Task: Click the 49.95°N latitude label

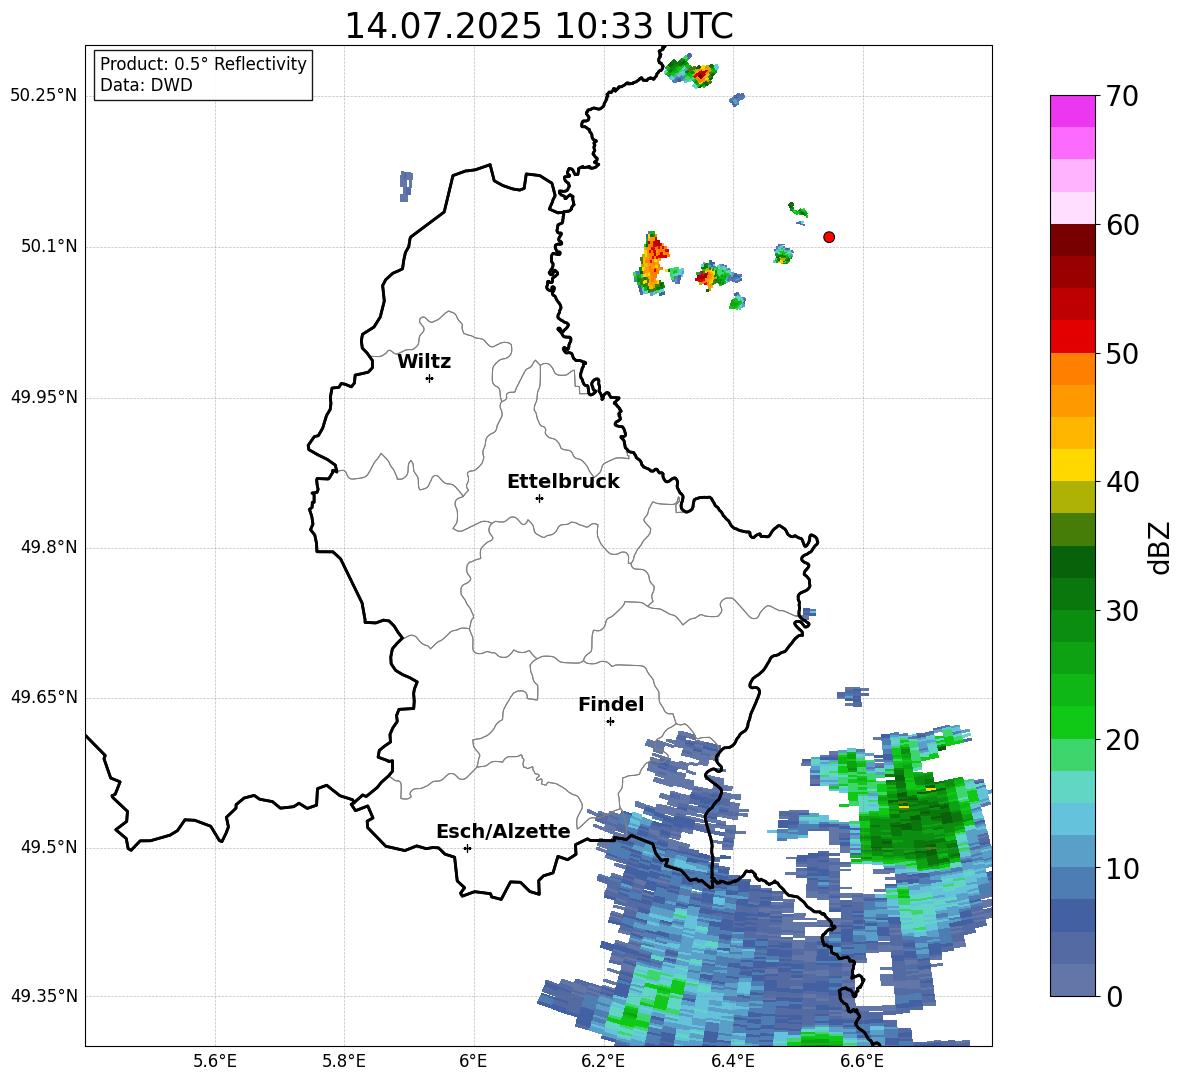Action: [x=44, y=397]
